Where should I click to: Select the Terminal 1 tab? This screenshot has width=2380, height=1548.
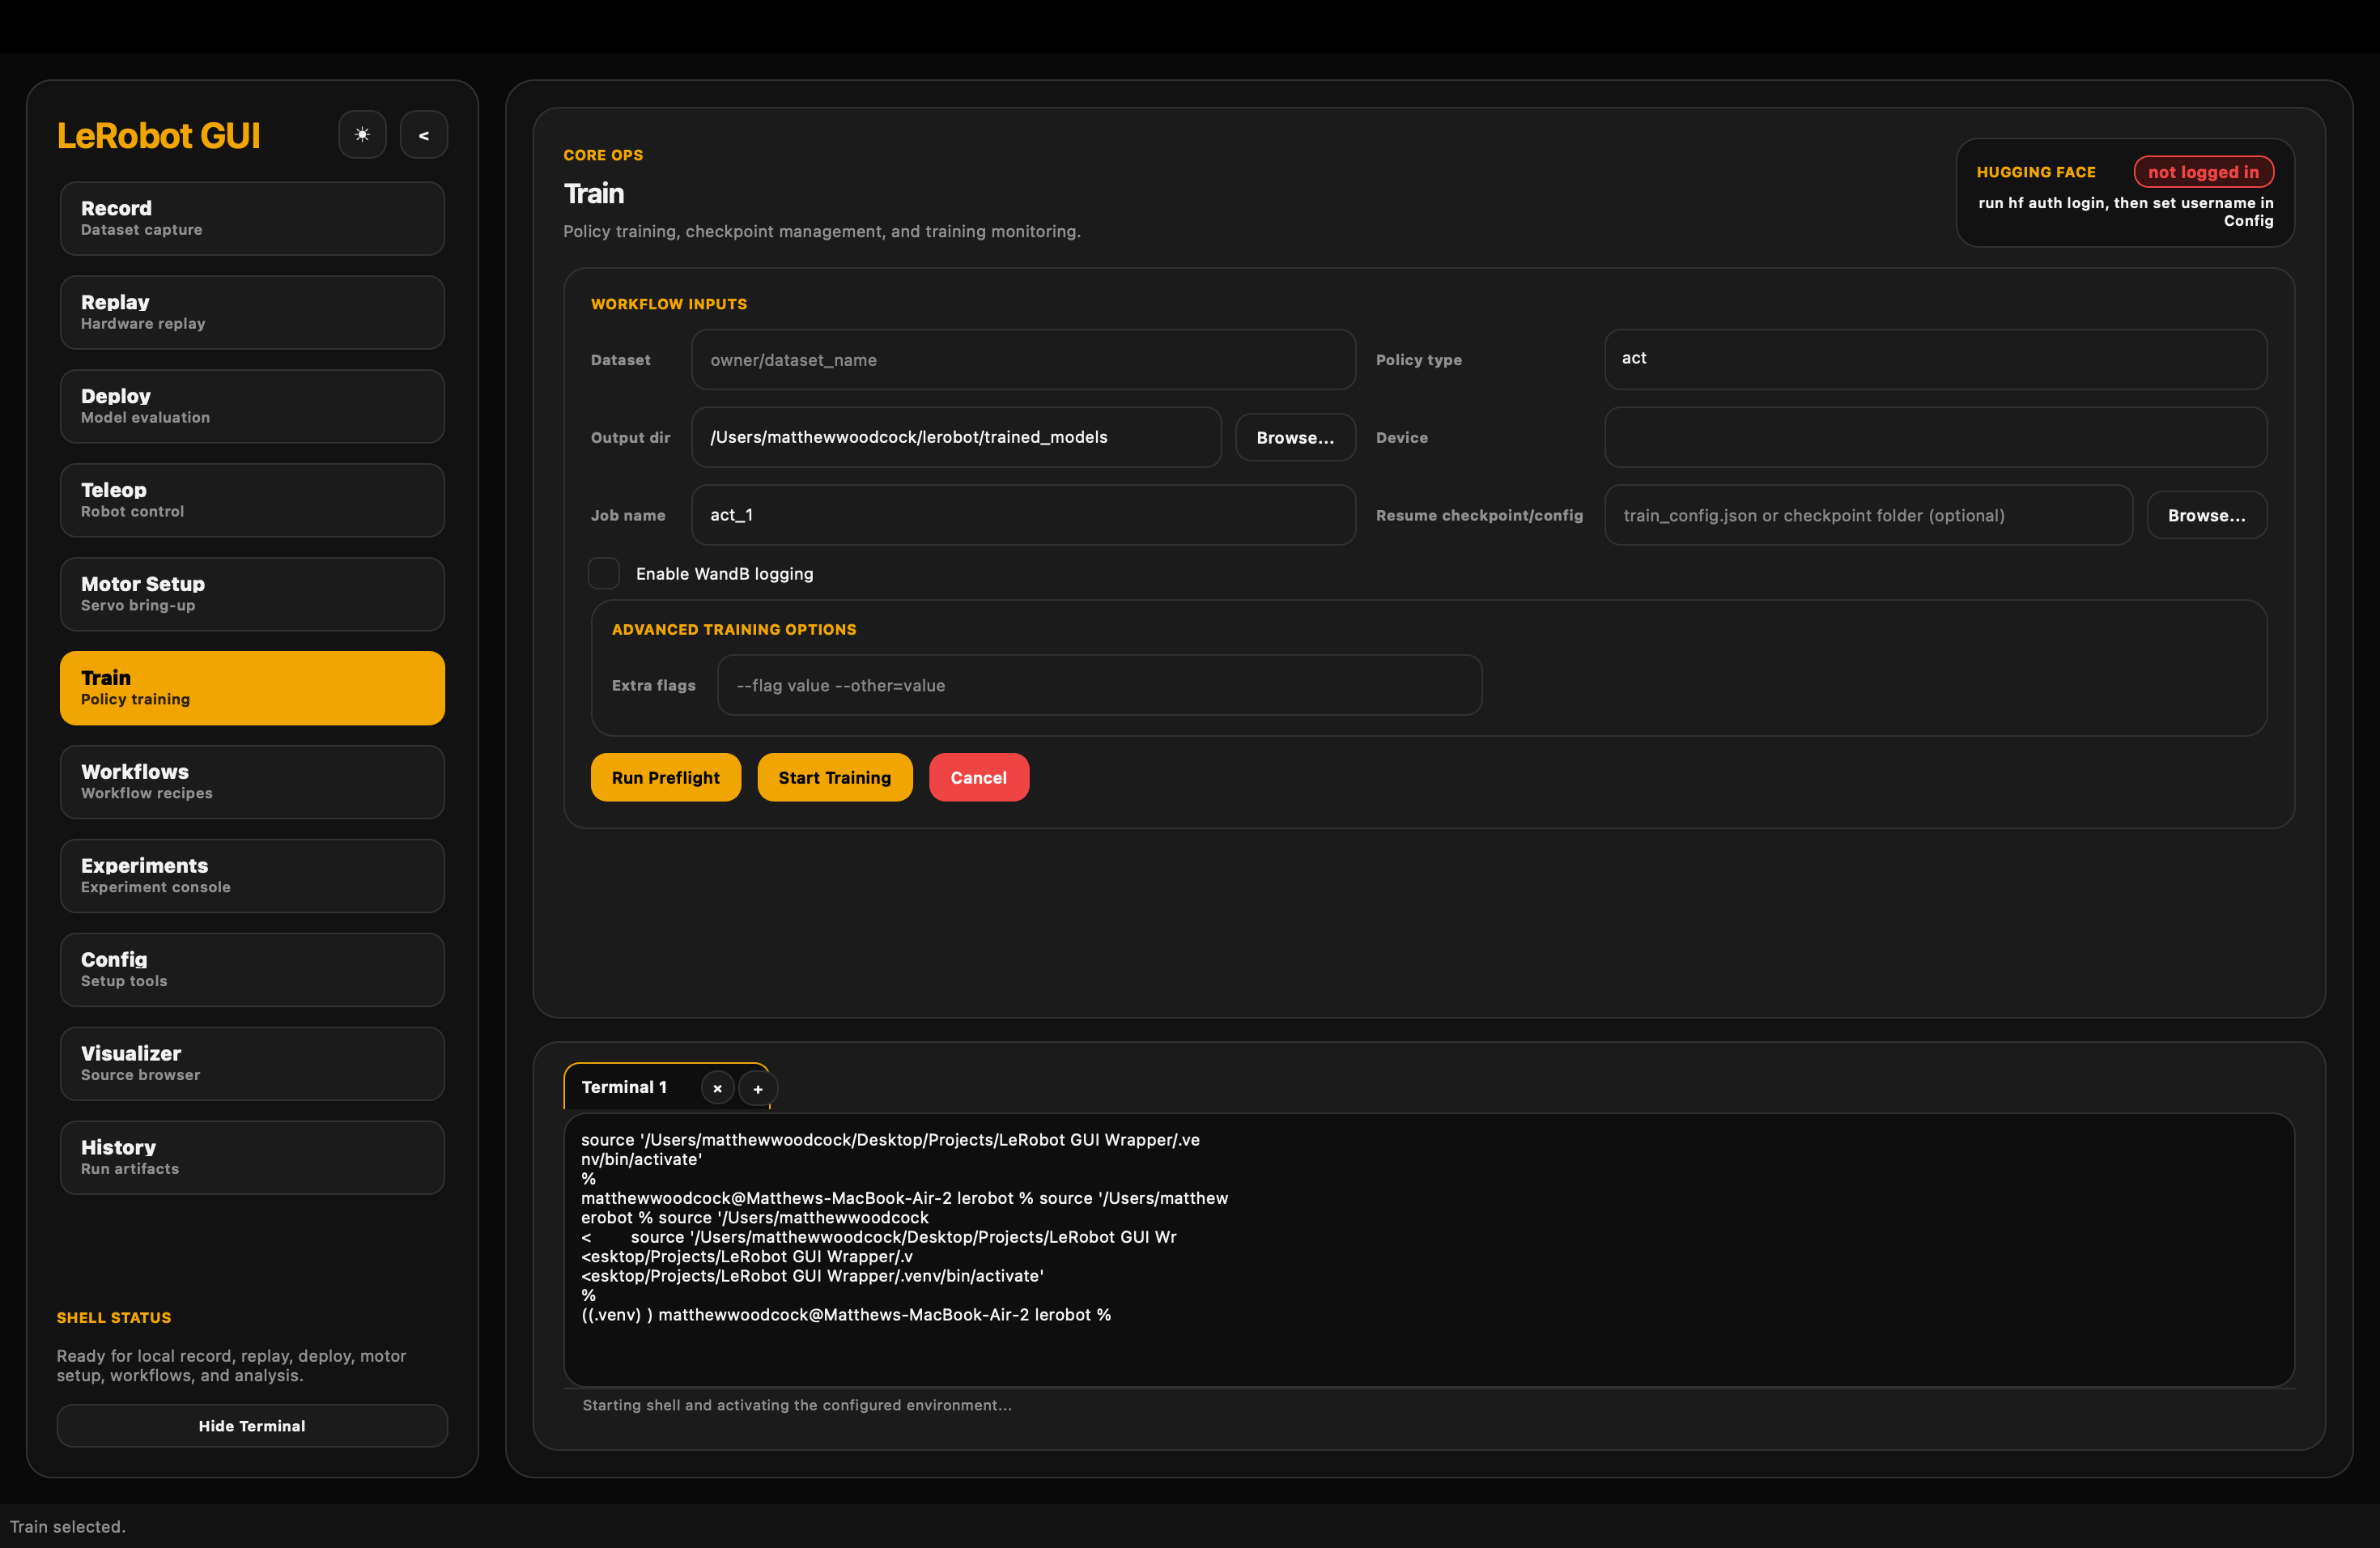[x=625, y=1087]
